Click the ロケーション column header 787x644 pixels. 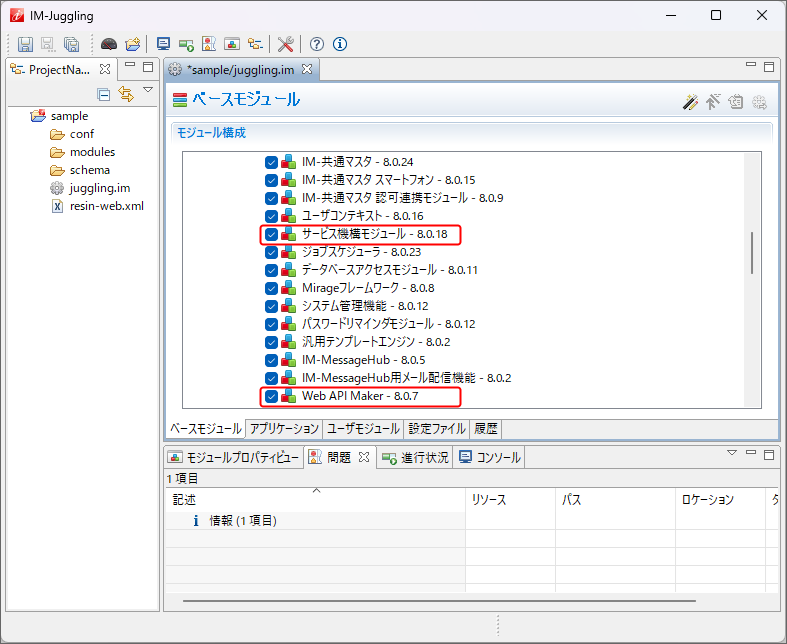tap(720, 499)
